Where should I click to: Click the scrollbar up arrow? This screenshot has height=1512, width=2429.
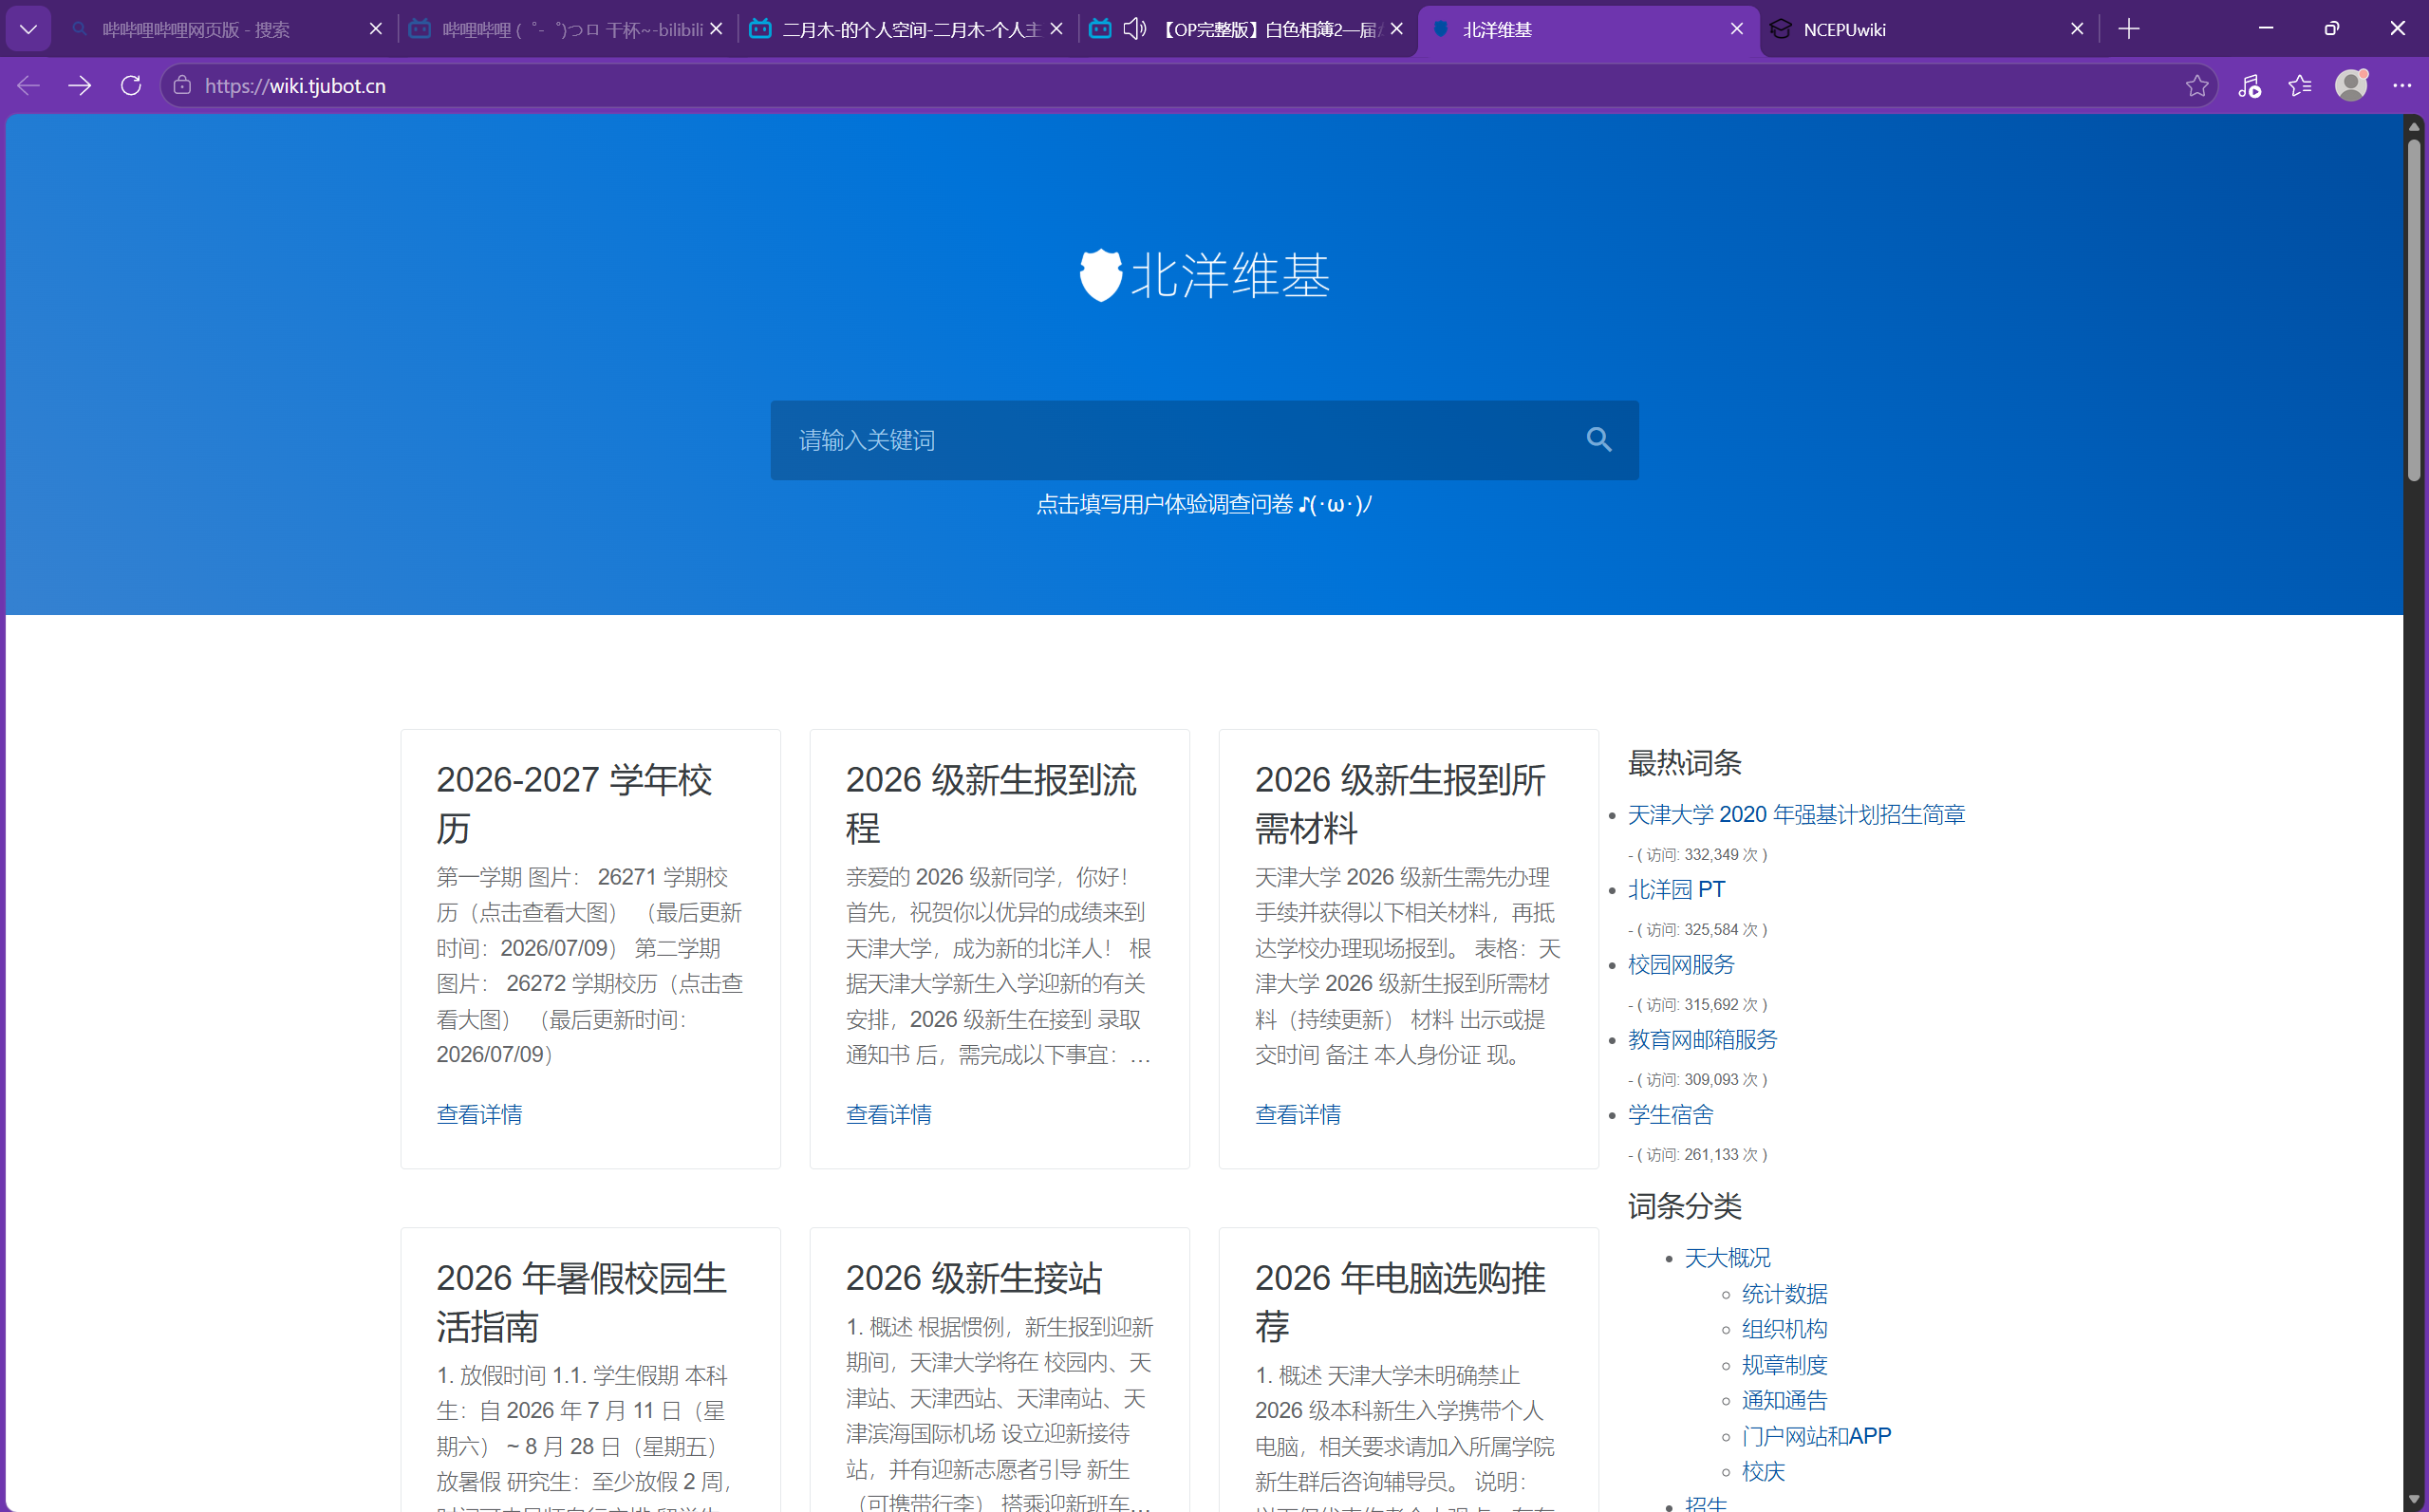click(x=2414, y=126)
